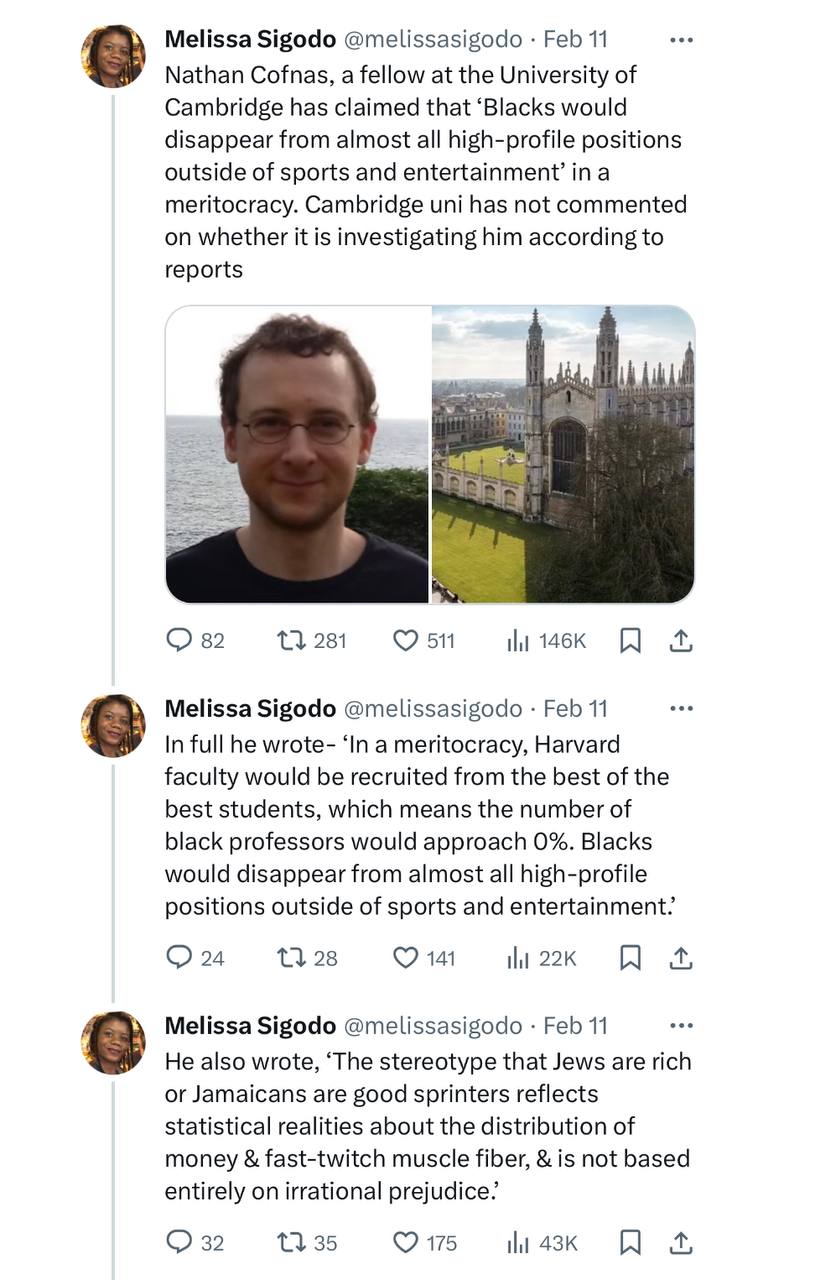Repost the tweet with 28 reposts

pos(291,958)
